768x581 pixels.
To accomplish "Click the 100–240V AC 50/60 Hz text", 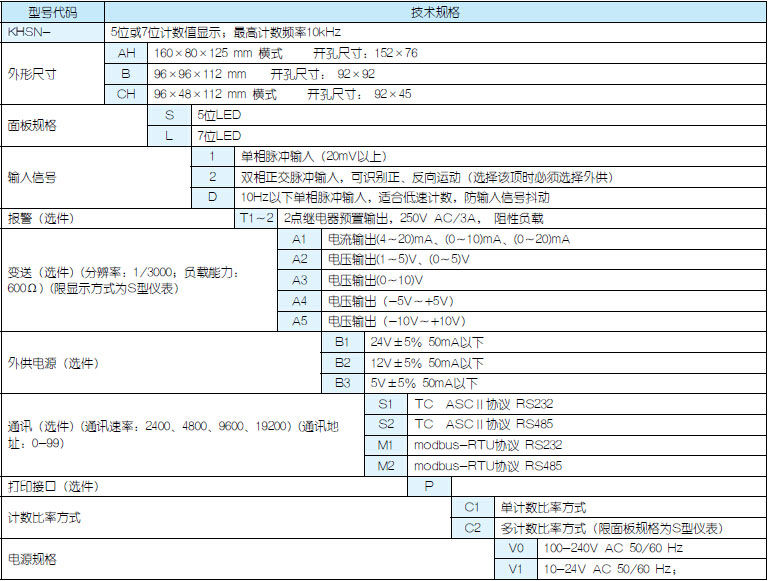I will [614, 548].
